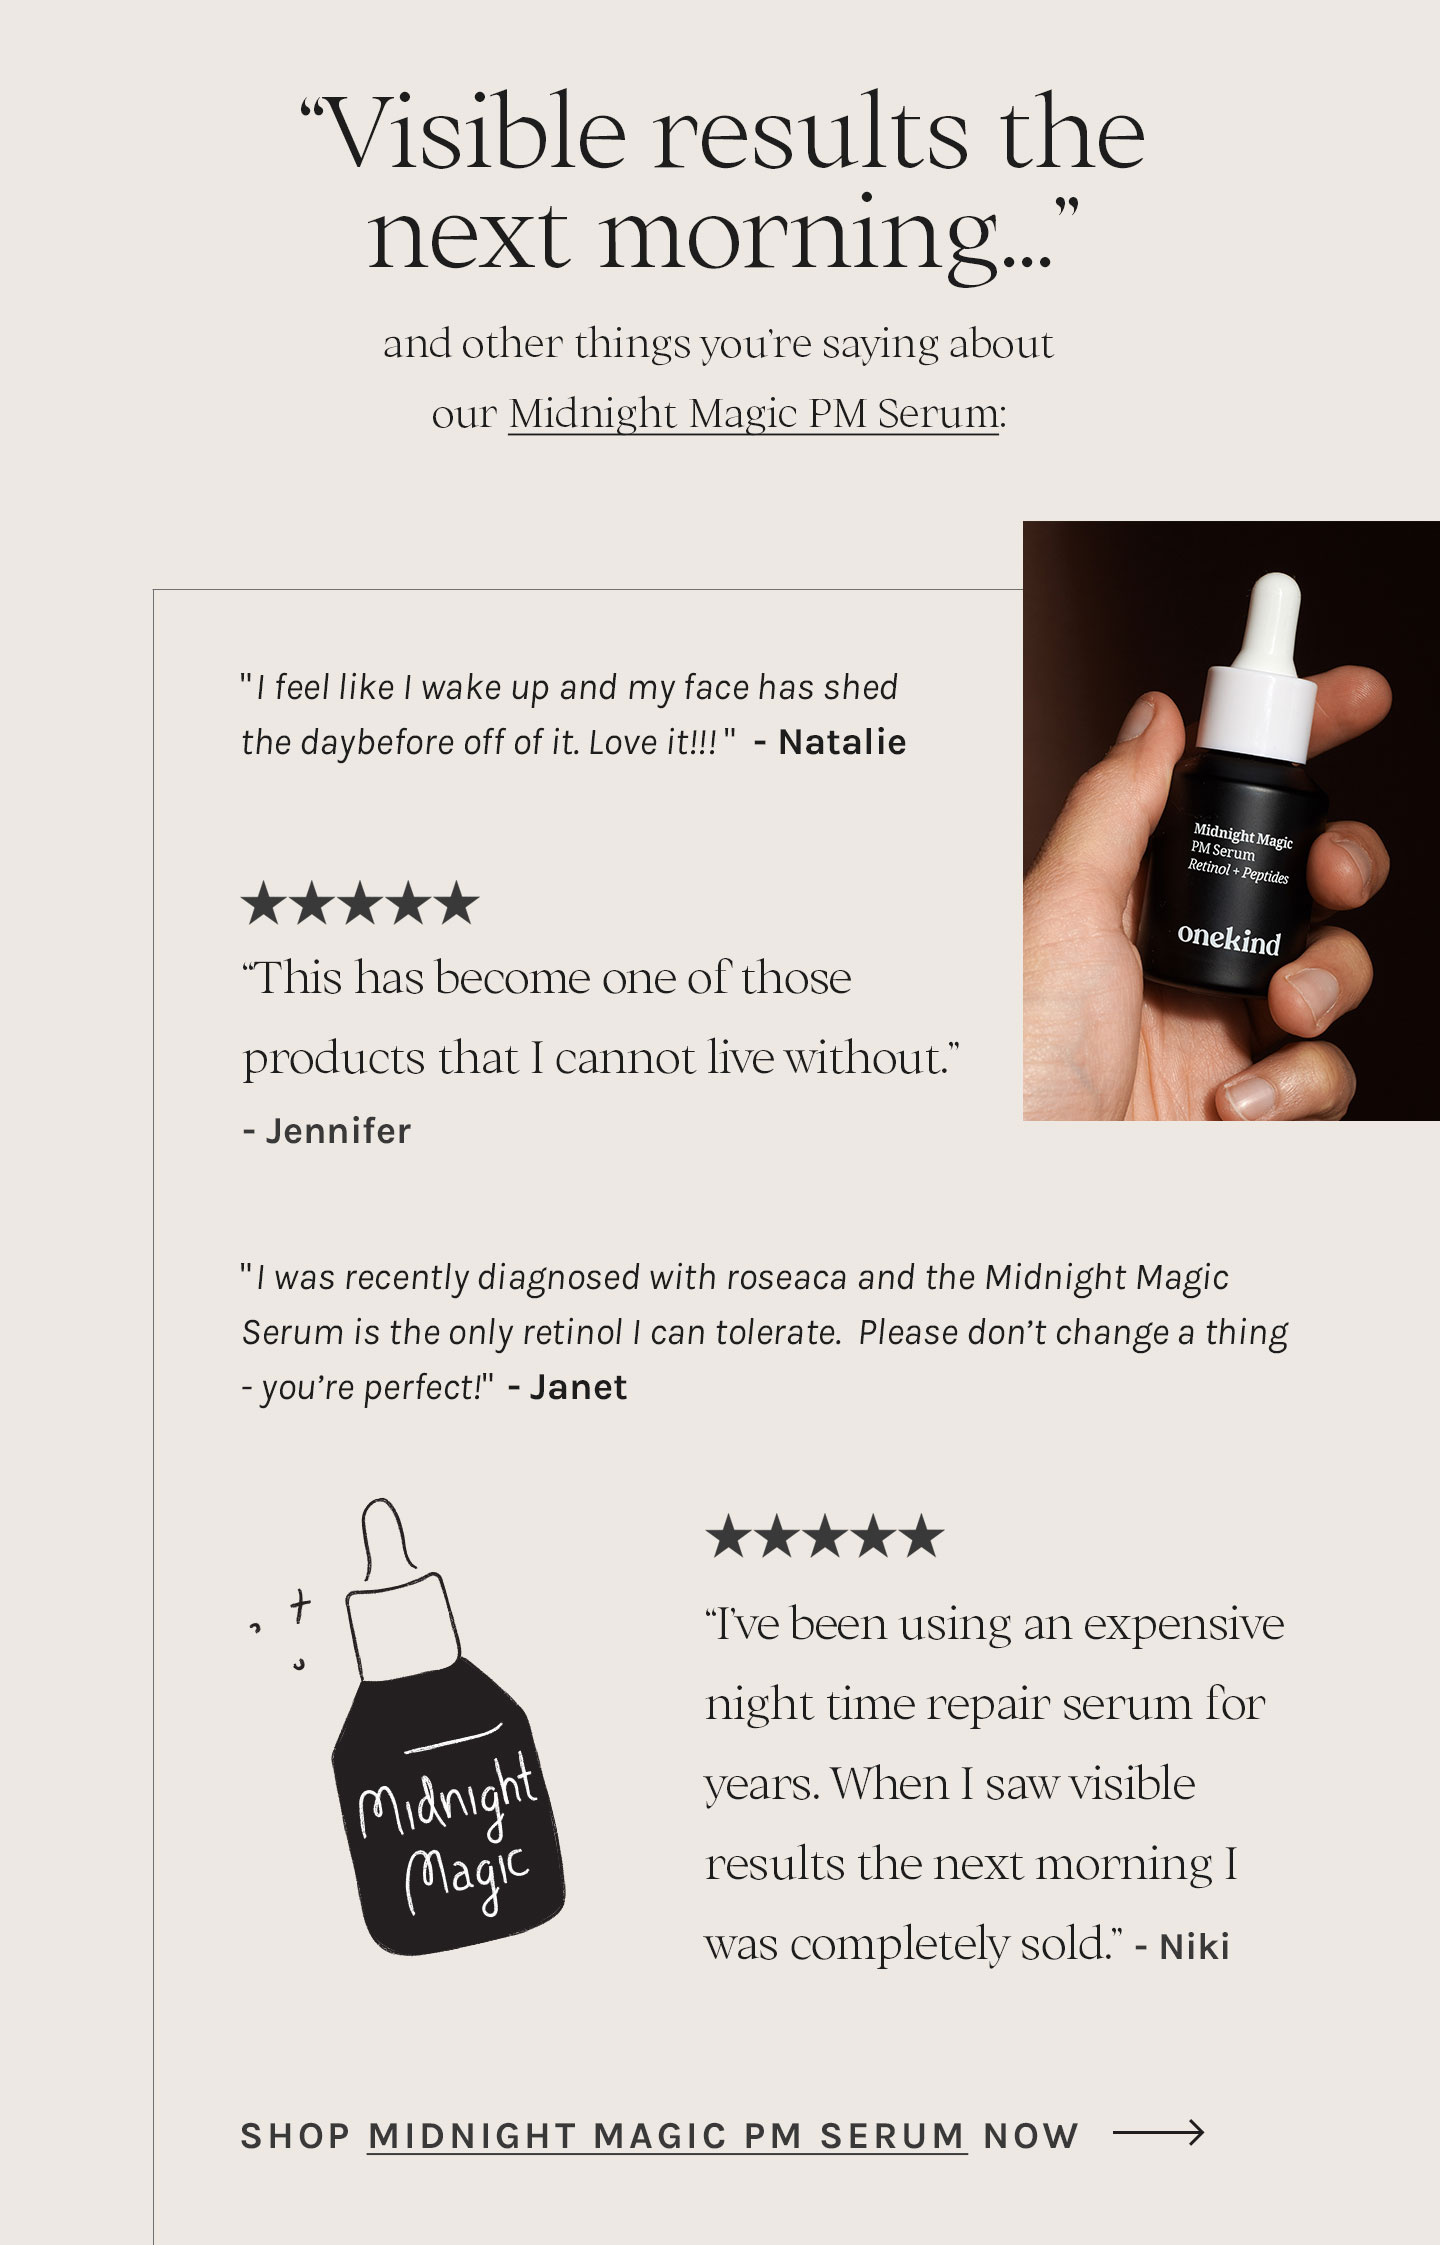Click the word NOW in the shop call-to-action
The height and width of the screenshot is (2245, 1440).
(x=1031, y=2135)
